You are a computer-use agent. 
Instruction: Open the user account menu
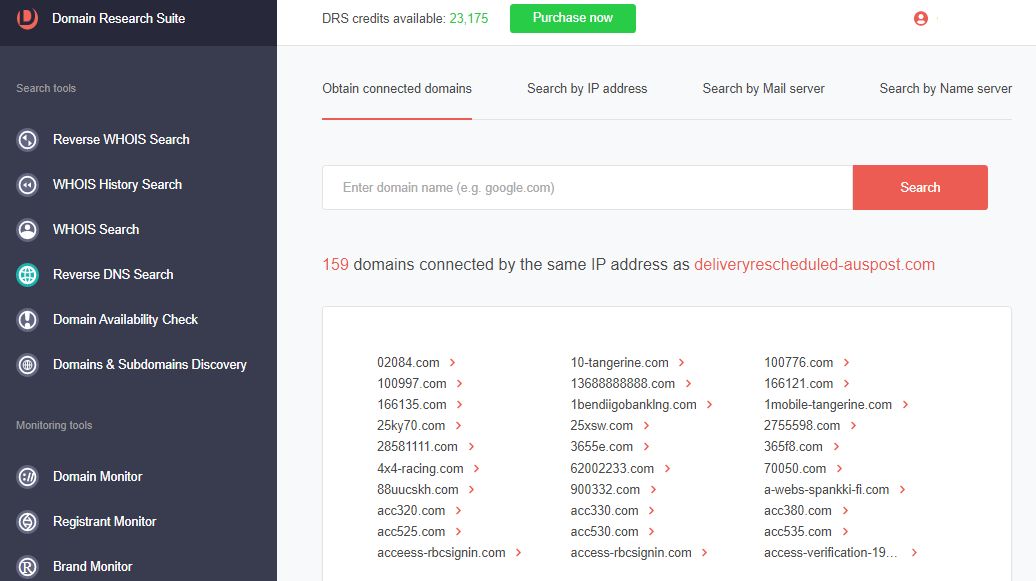[x=920, y=18]
